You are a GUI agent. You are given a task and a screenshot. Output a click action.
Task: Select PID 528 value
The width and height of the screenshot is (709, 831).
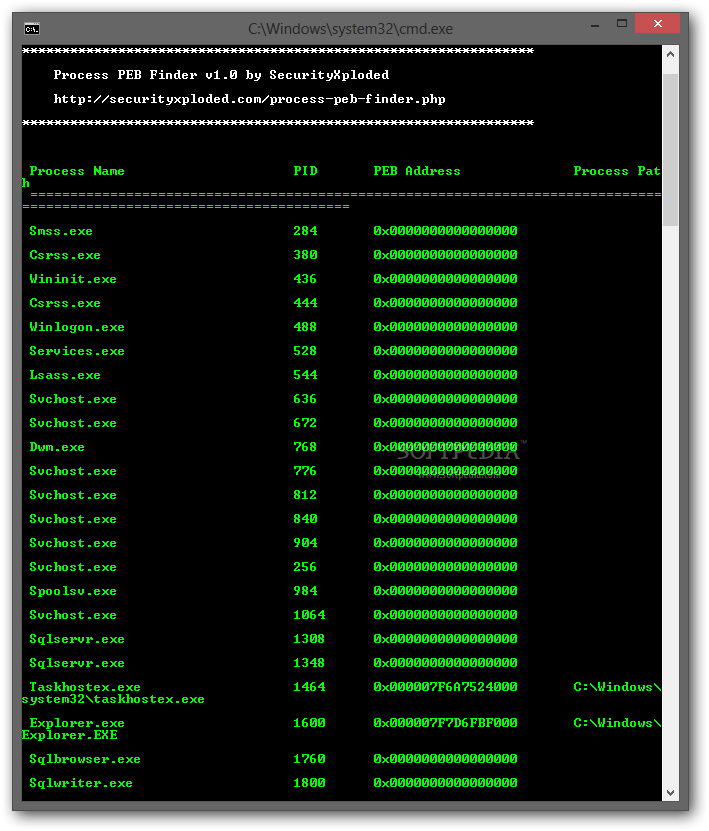click(x=305, y=351)
